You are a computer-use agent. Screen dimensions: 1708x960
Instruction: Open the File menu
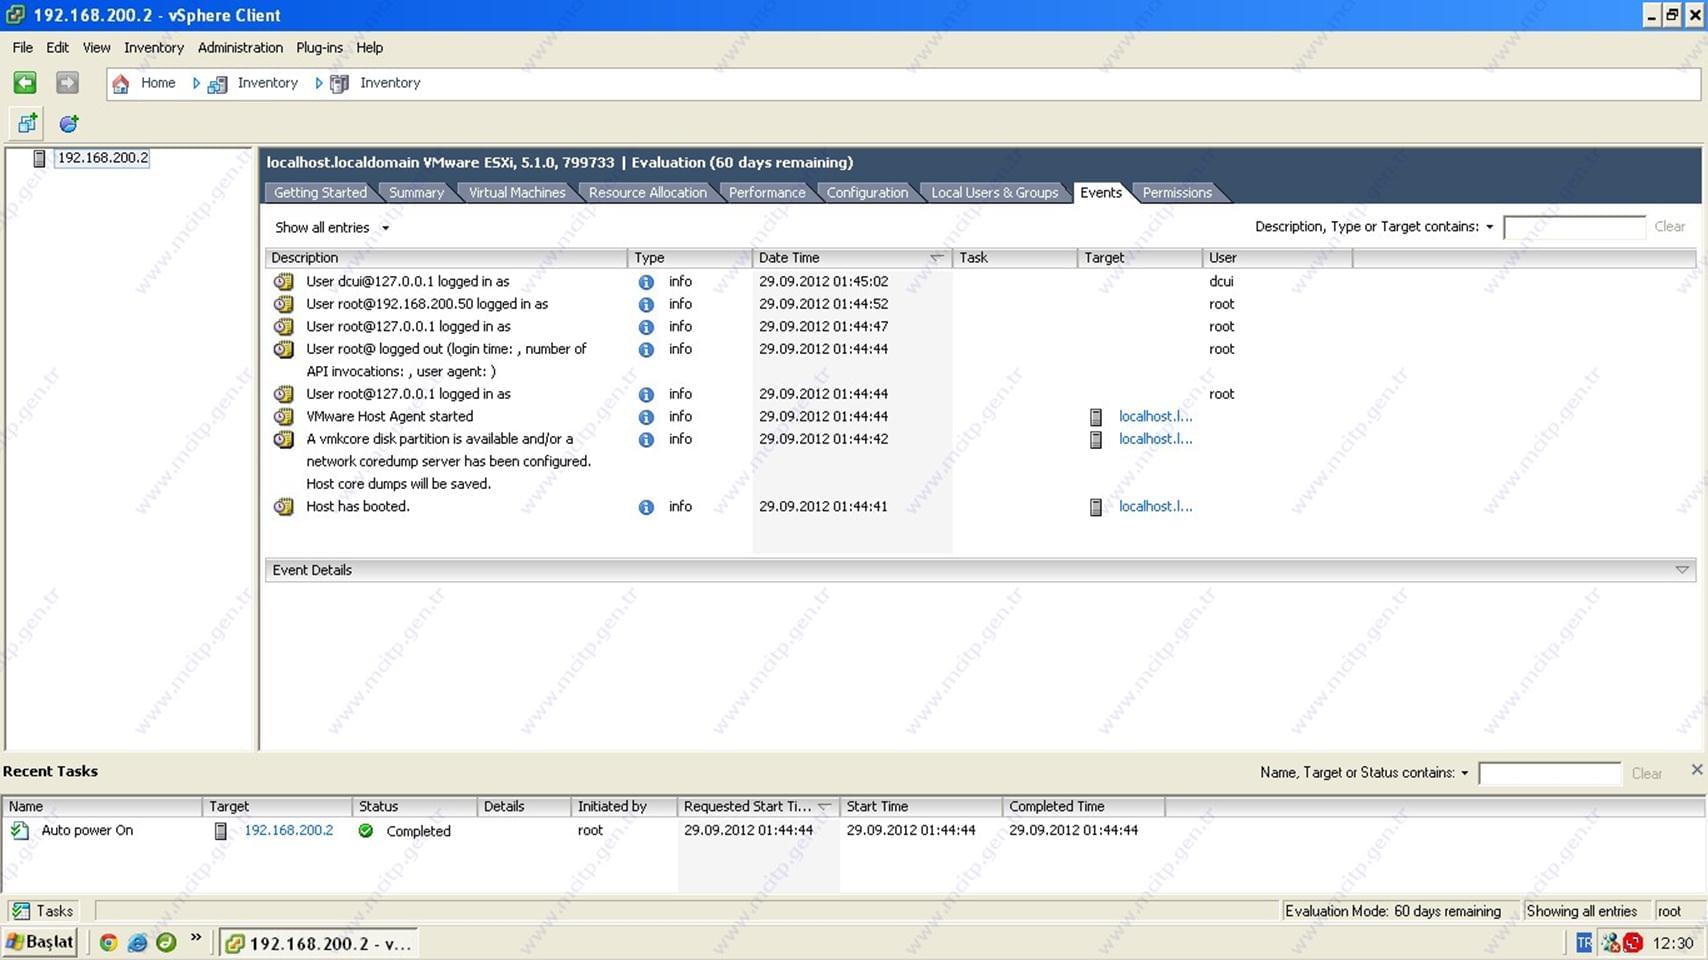[x=23, y=47]
